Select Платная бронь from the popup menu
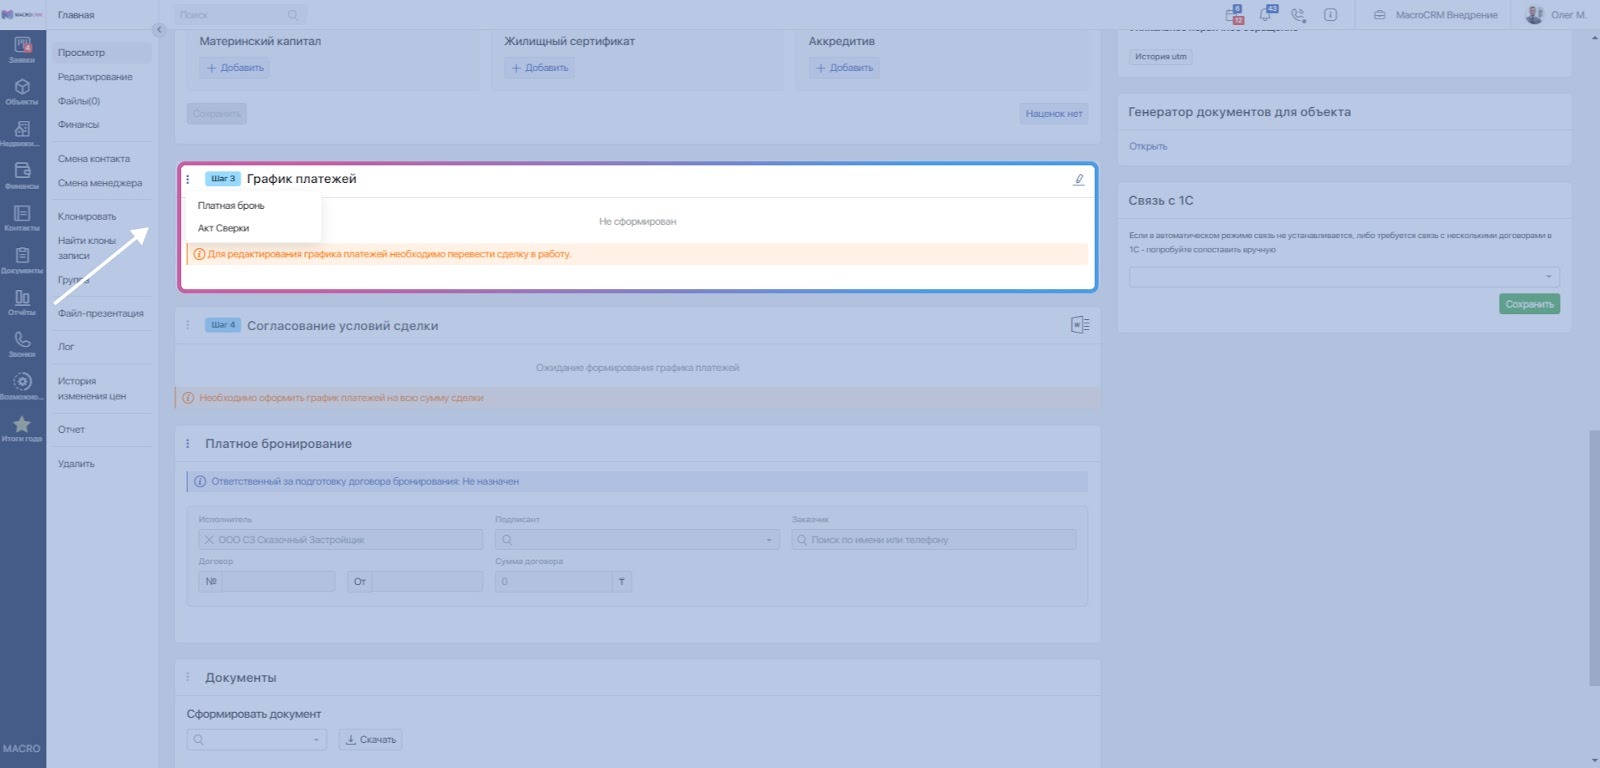Image resolution: width=1600 pixels, height=768 pixels. pos(231,206)
